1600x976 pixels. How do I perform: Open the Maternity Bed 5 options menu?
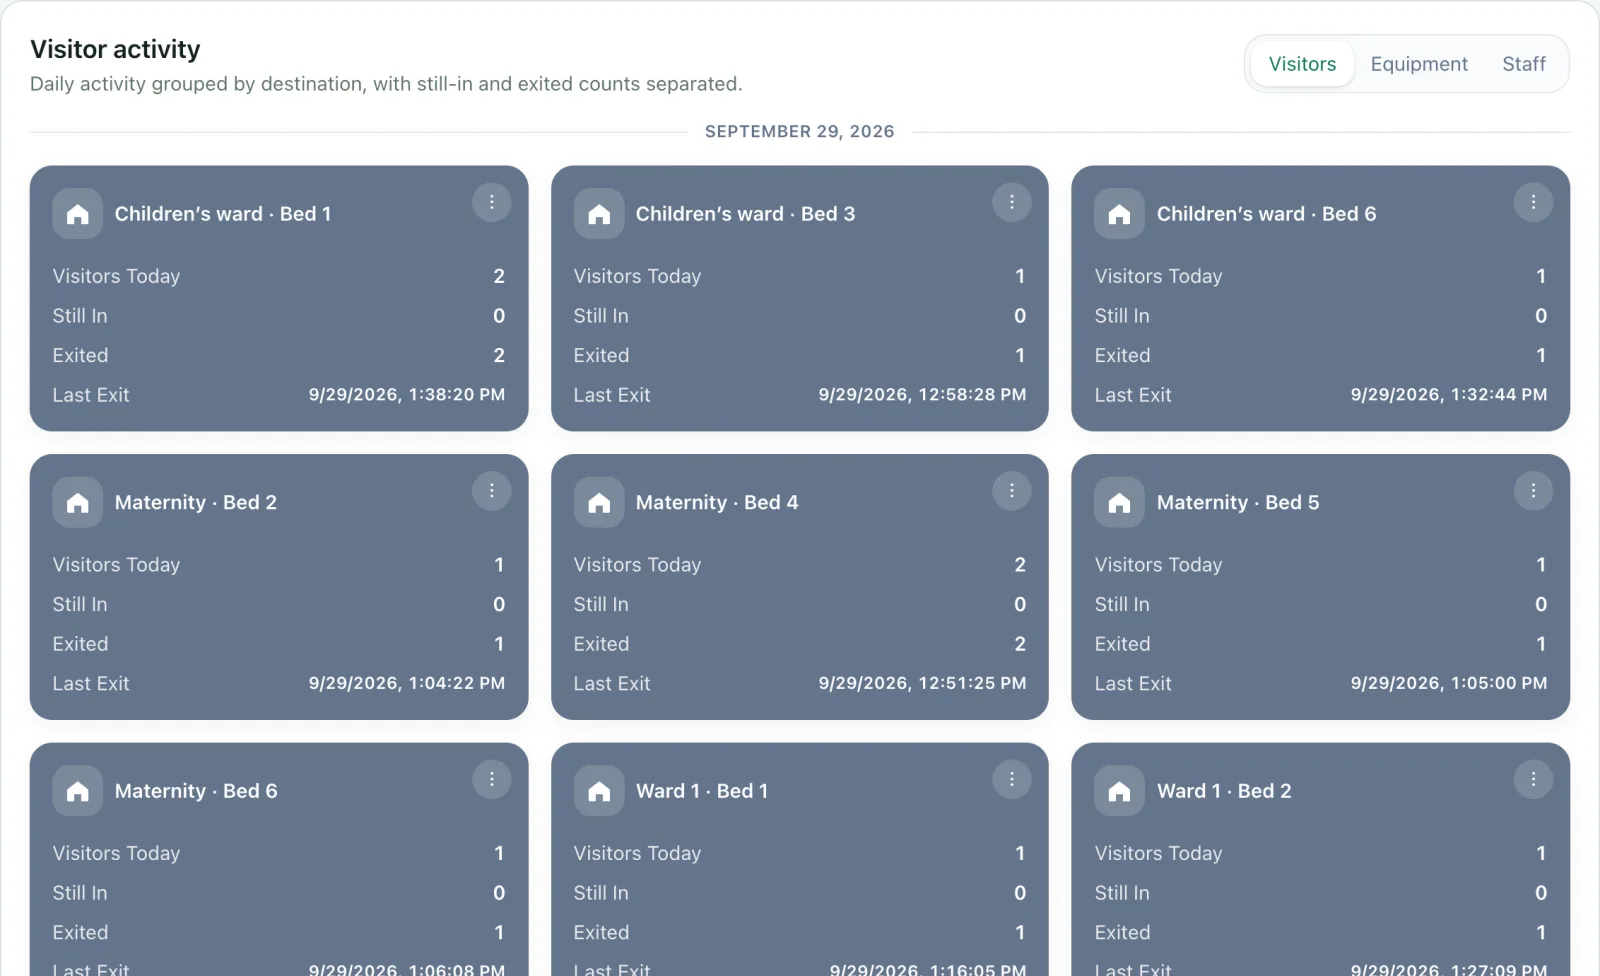tap(1533, 491)
